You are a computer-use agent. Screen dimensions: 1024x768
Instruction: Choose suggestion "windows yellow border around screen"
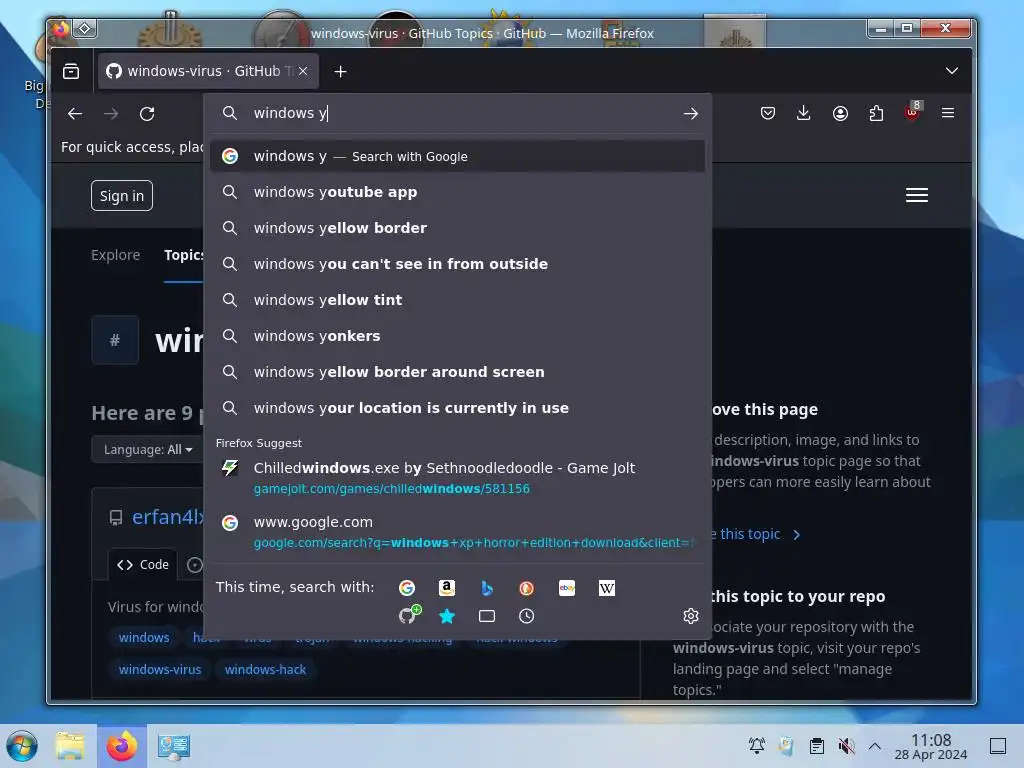(457, 372)
